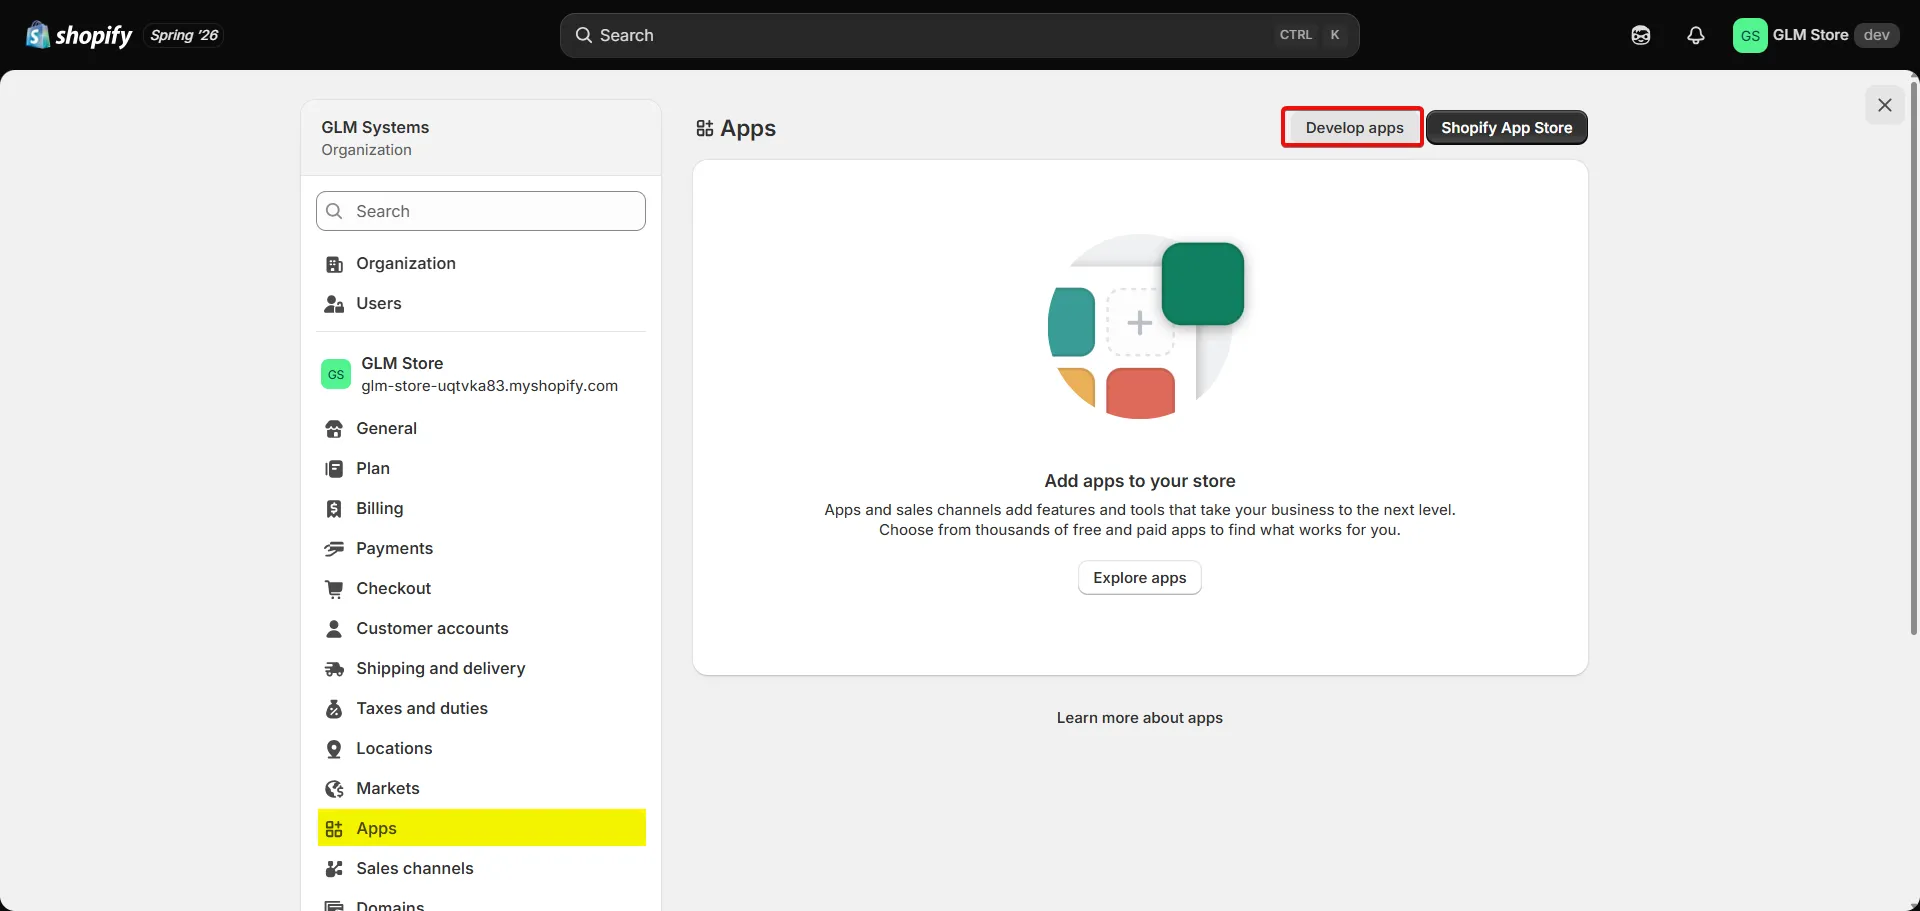Image resolution: width=1920 pixels, height=911 pixels.
Task: Click the Taxes and duties icon
Action: [x=334, y=709]
